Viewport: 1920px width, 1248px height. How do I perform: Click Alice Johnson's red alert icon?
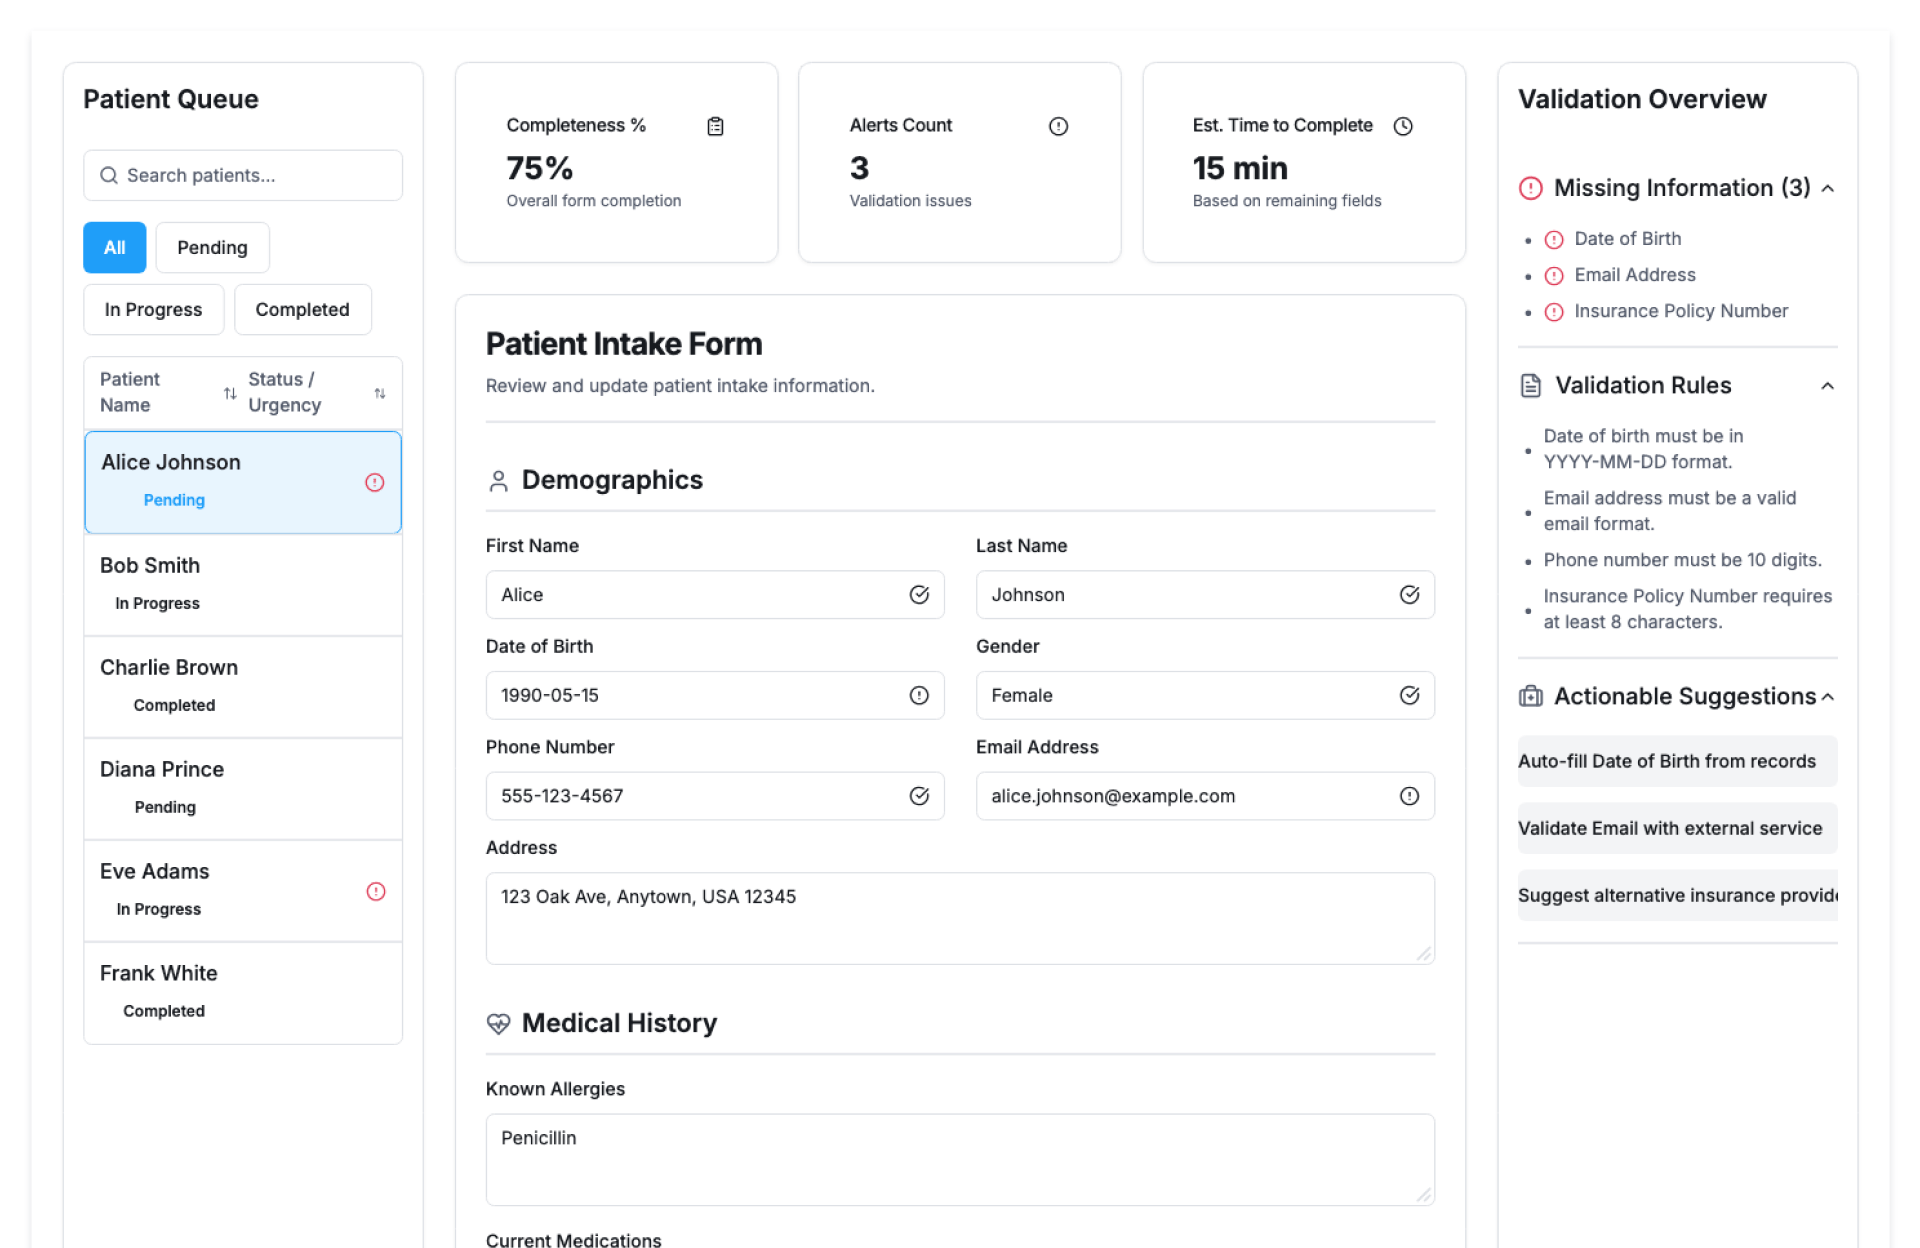(374, 483)
